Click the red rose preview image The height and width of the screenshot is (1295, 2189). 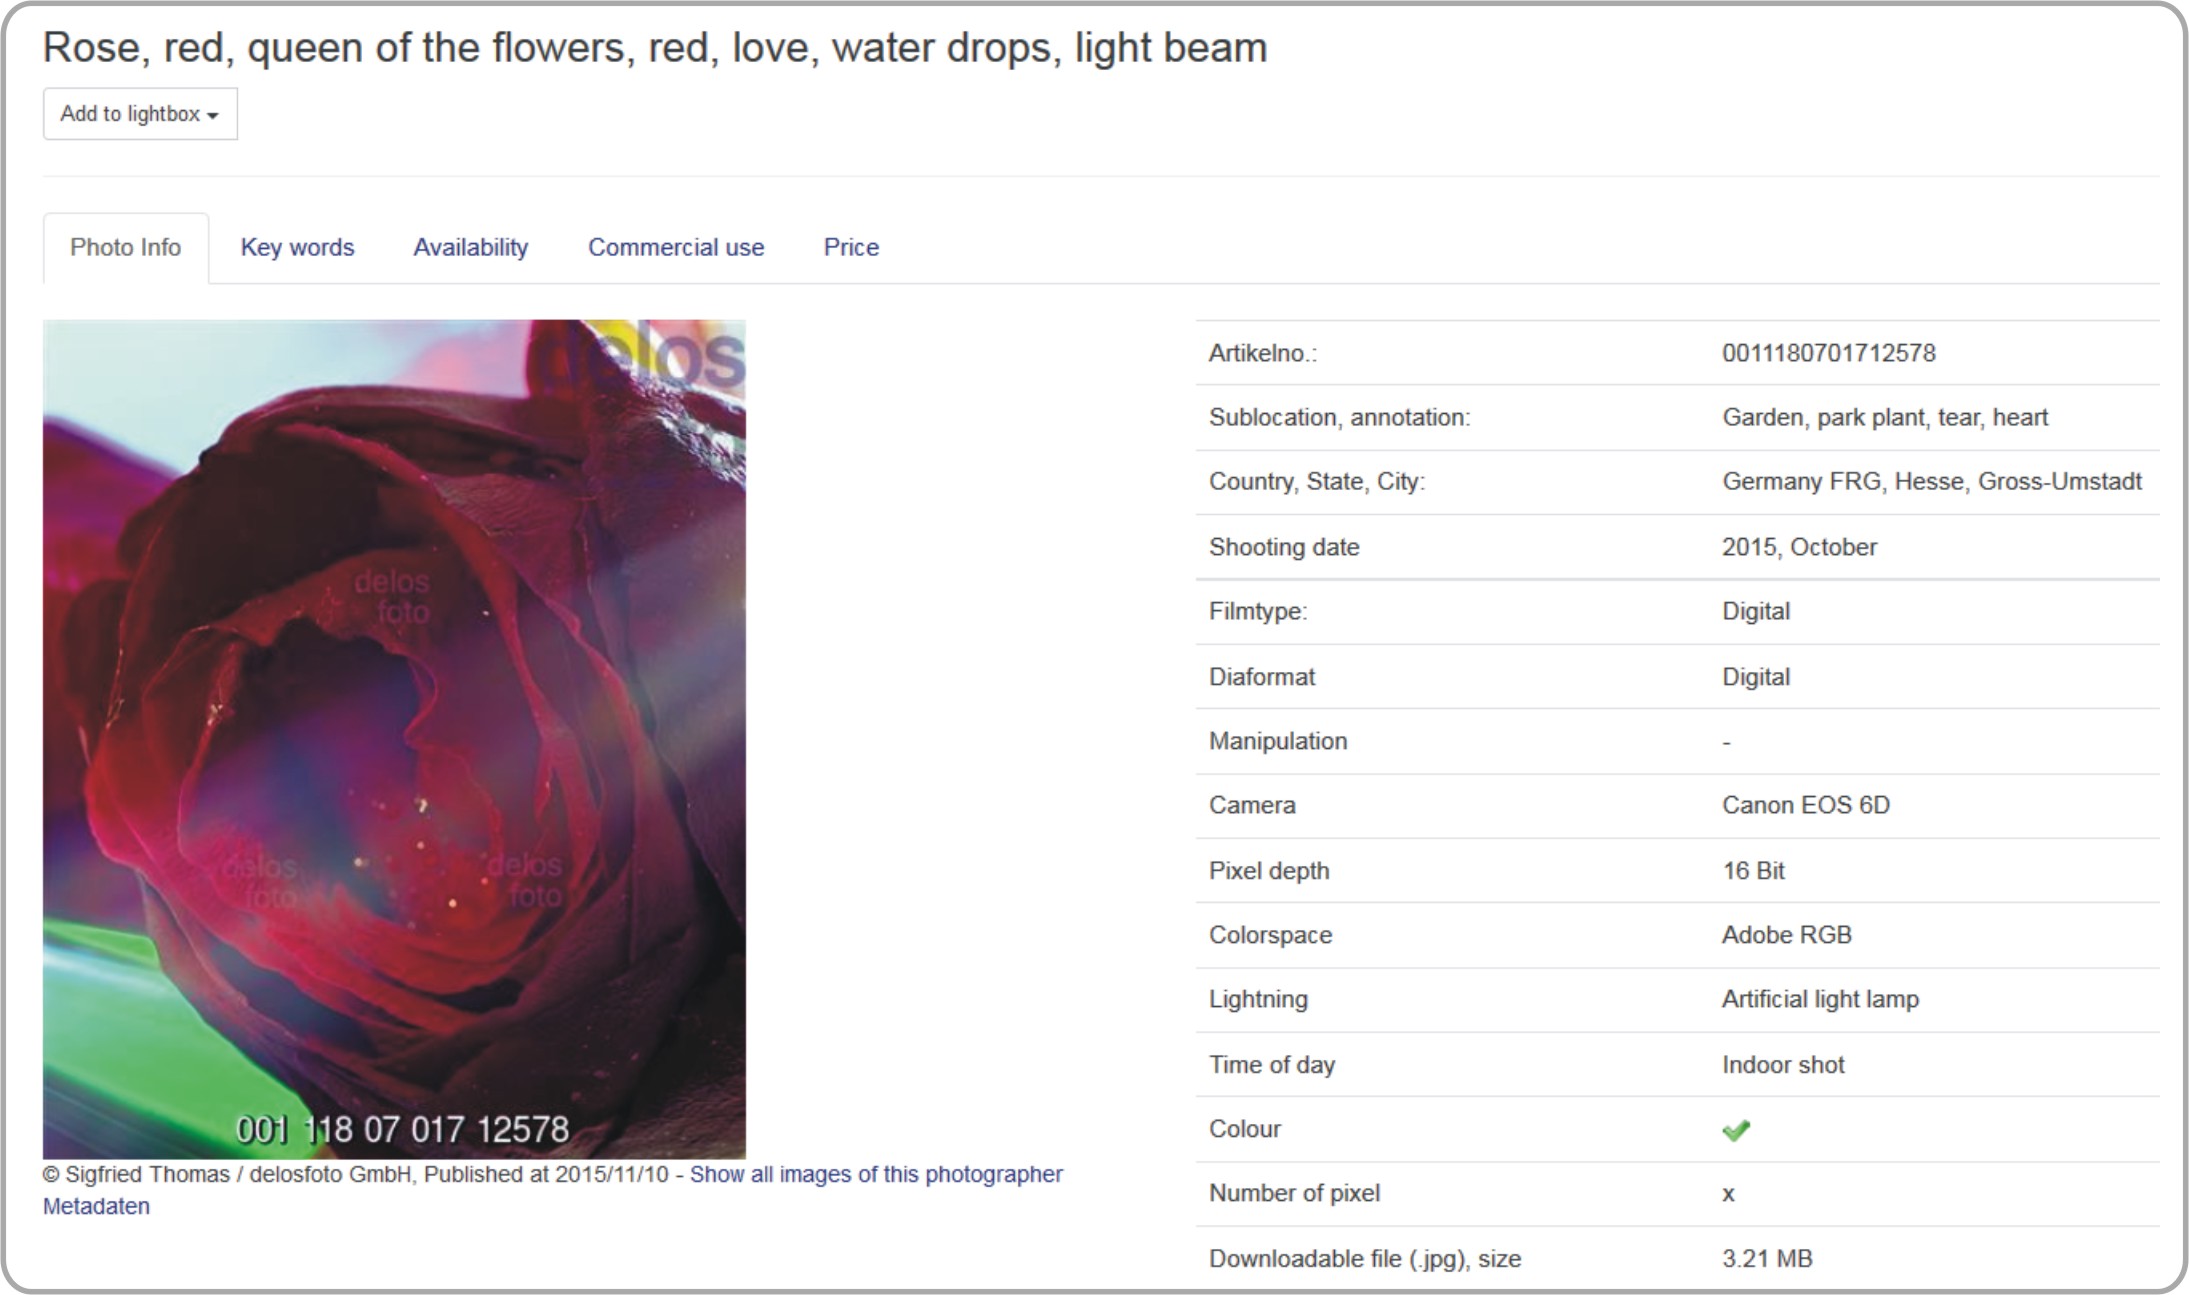[394, 739]
